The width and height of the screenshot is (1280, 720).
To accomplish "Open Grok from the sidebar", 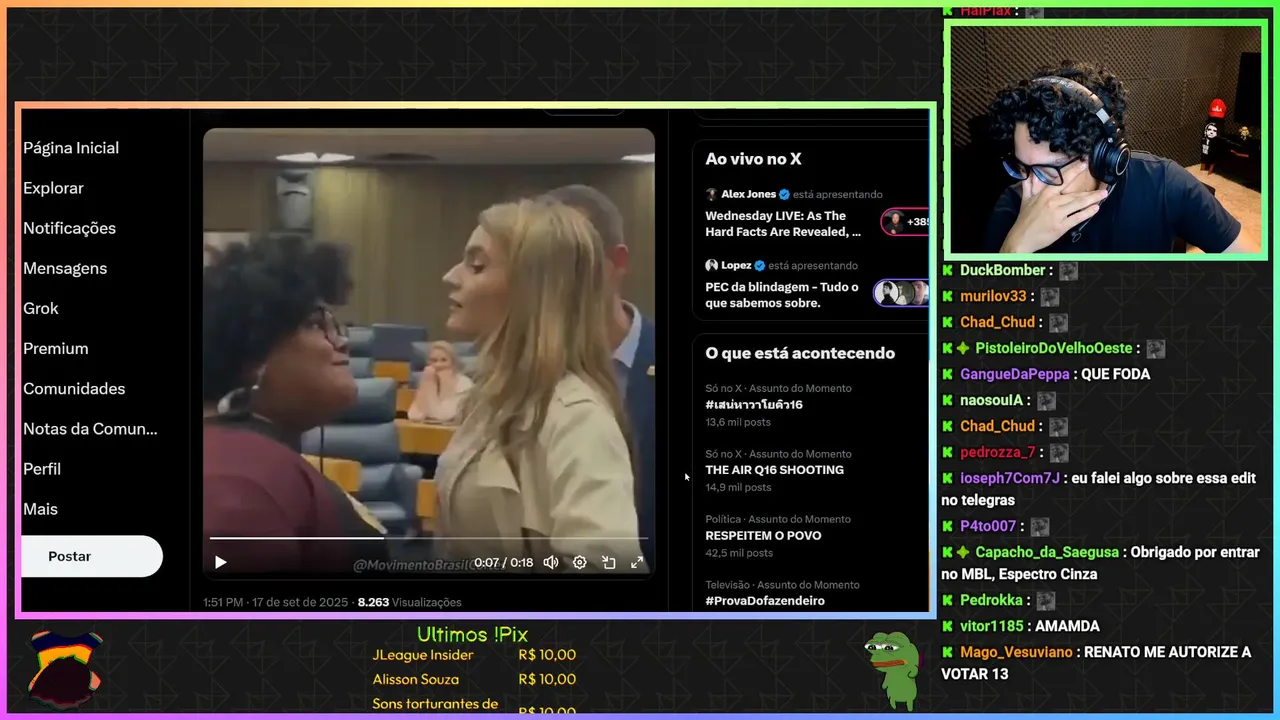I will click(x=41, y=308).
